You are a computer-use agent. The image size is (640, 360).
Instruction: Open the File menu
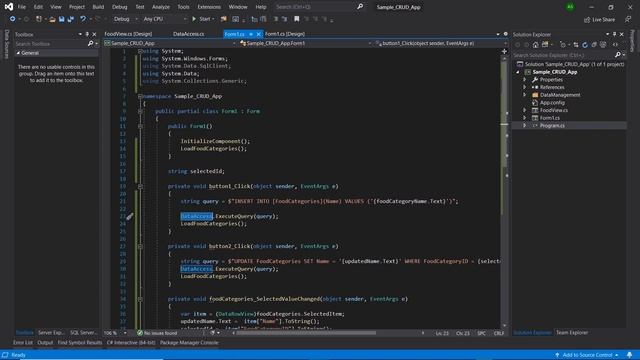(x=22, y=7)
